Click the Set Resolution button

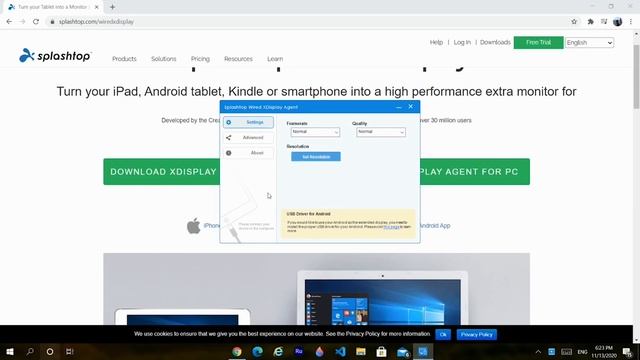tap(316, 157)
